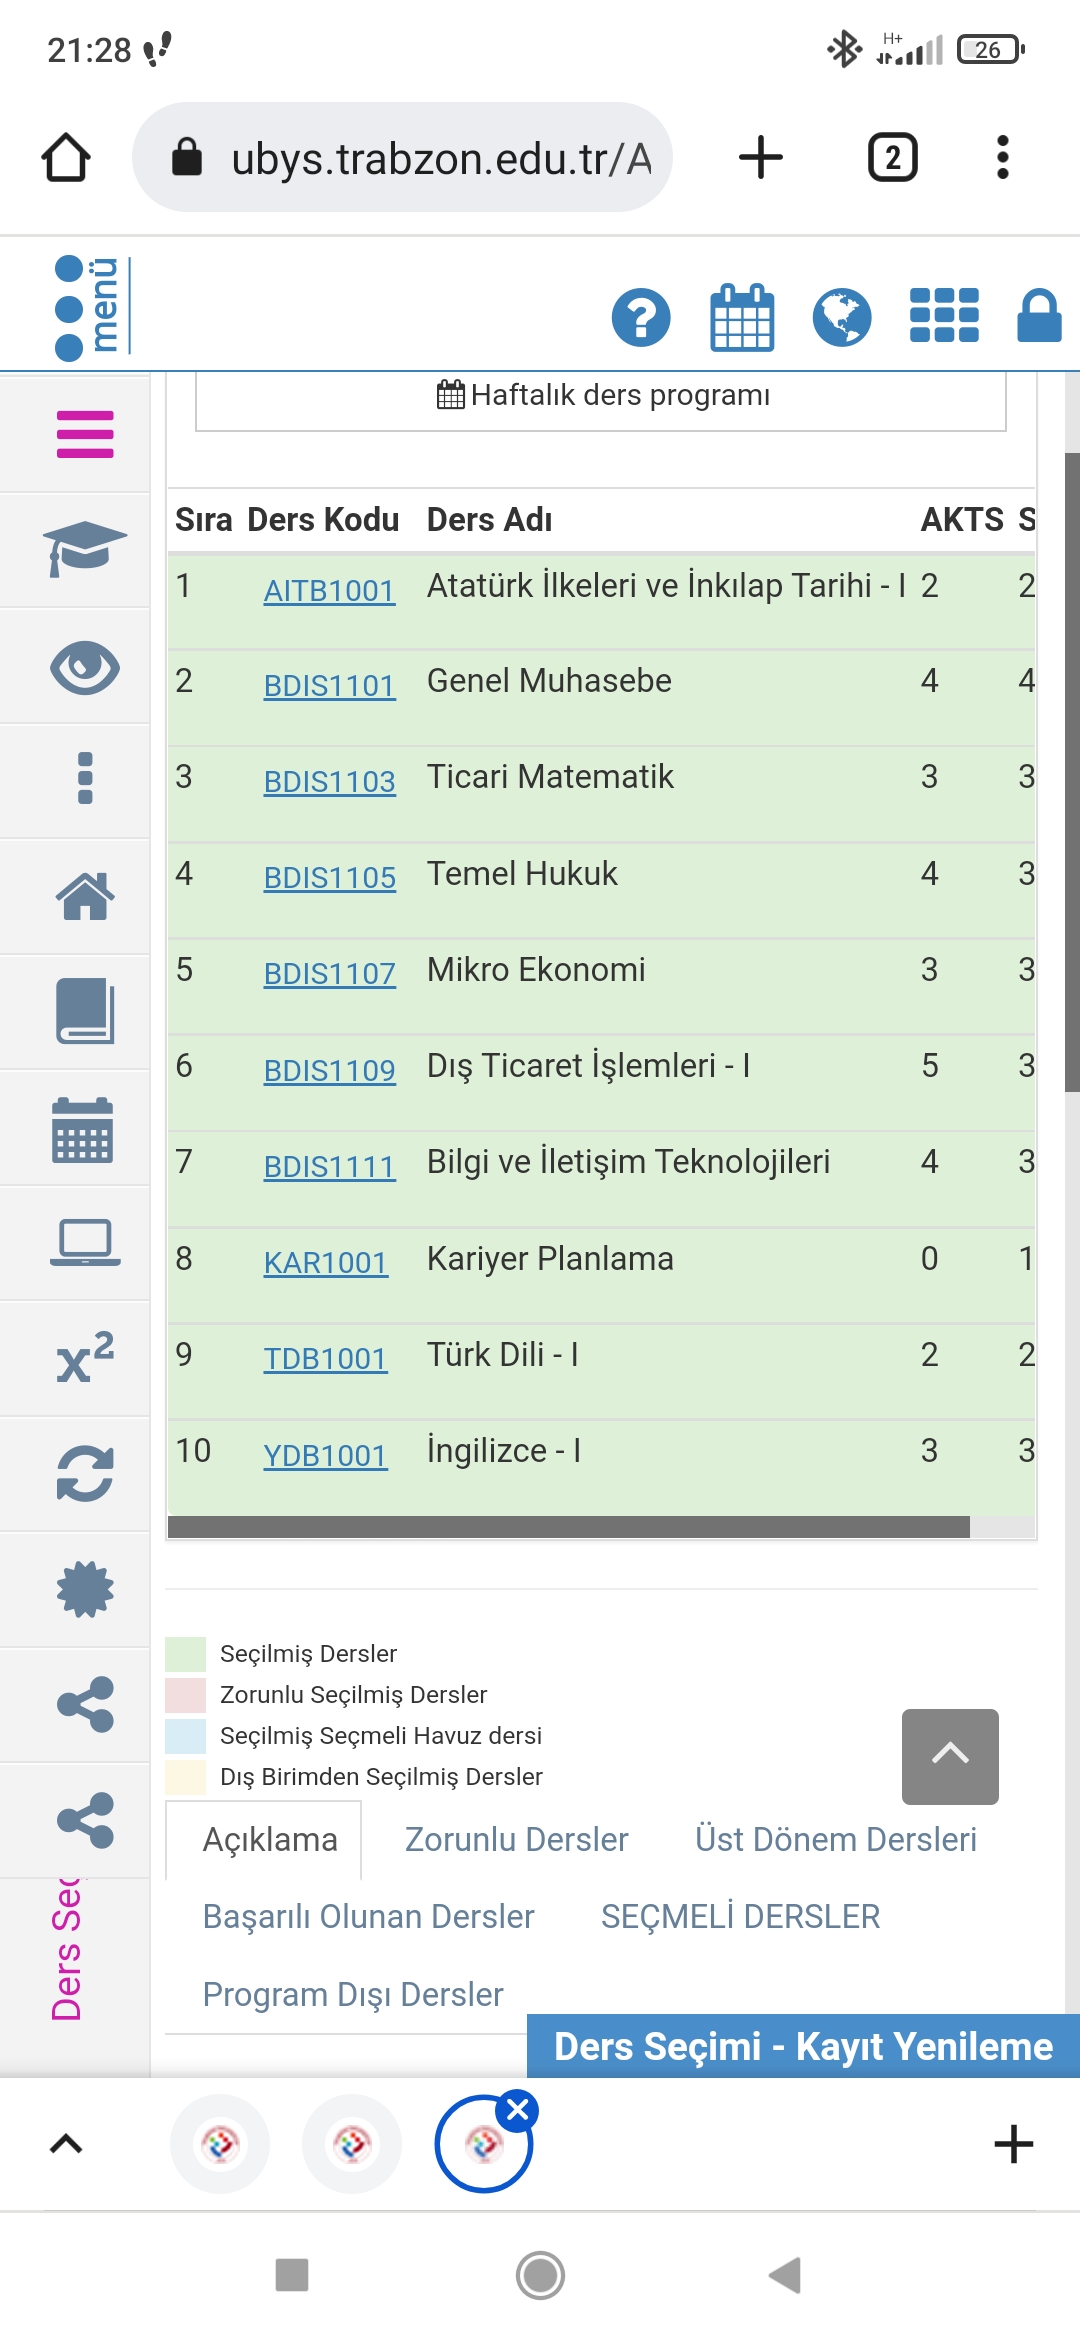Open the calendar icon in the header
Screen dimensions: 1080x2340
point(742,318)
